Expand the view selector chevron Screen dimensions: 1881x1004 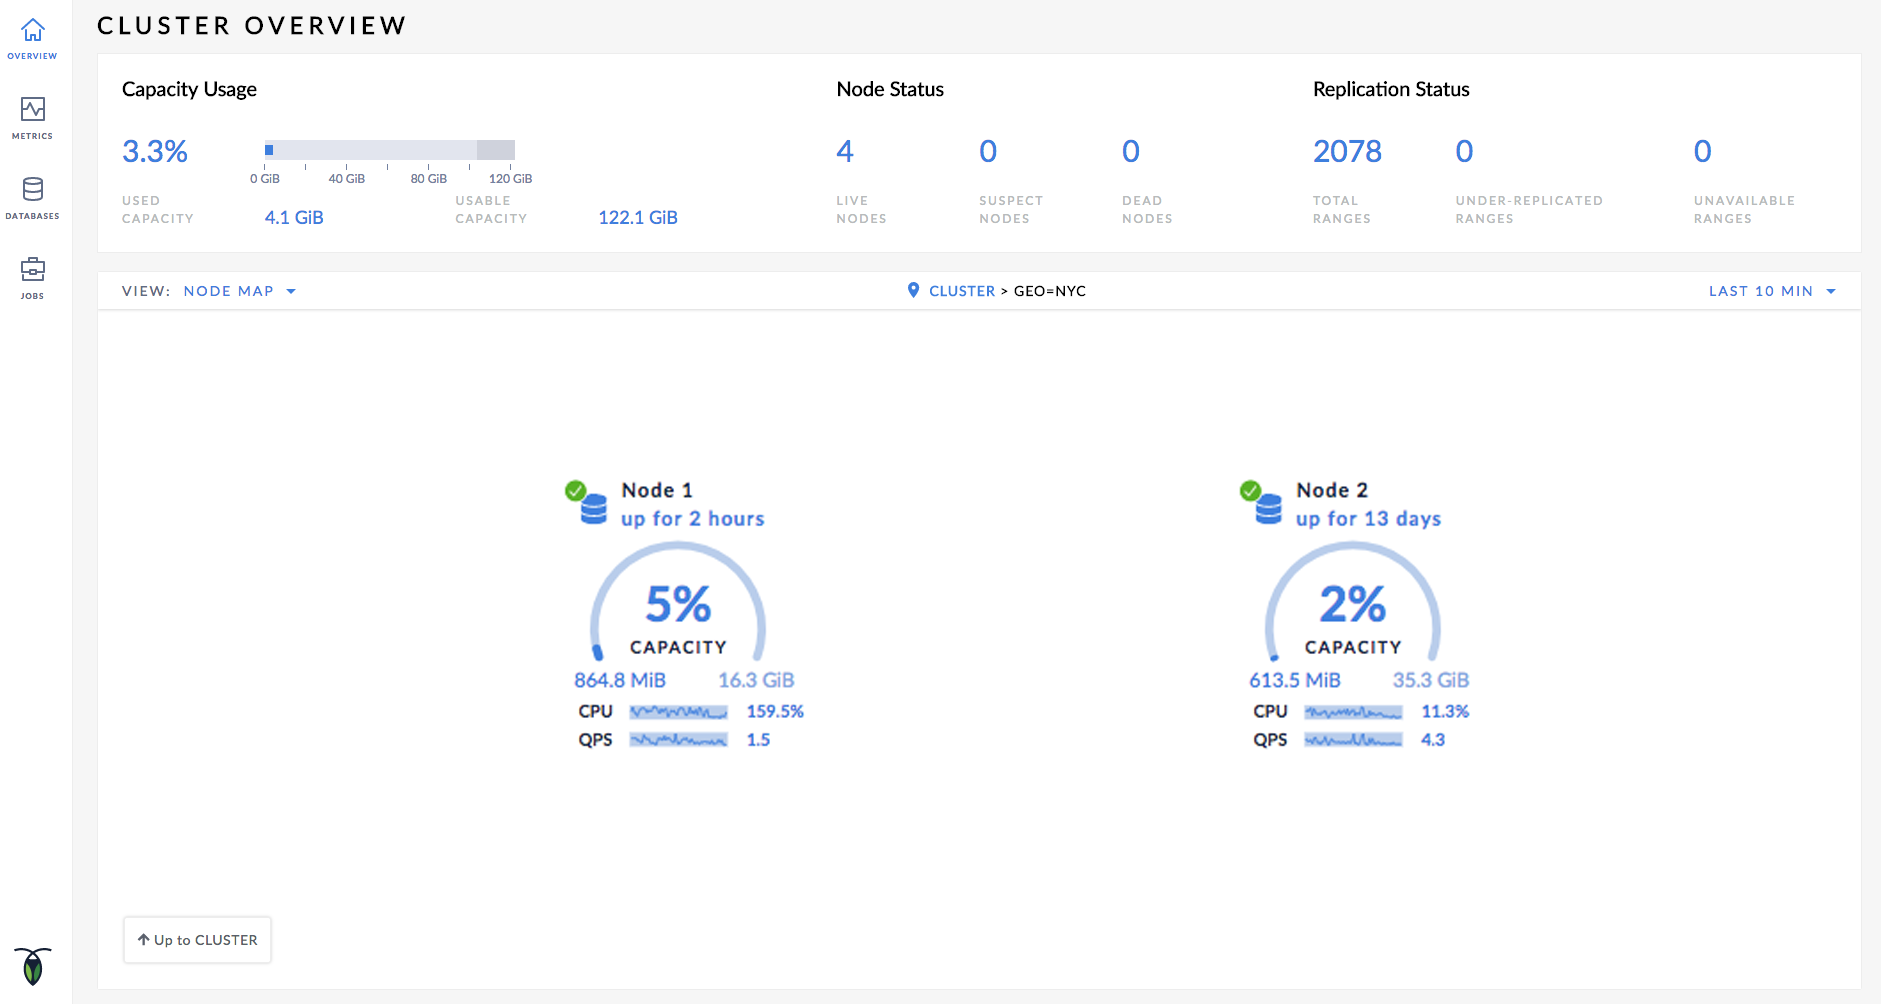click(291, 291)
